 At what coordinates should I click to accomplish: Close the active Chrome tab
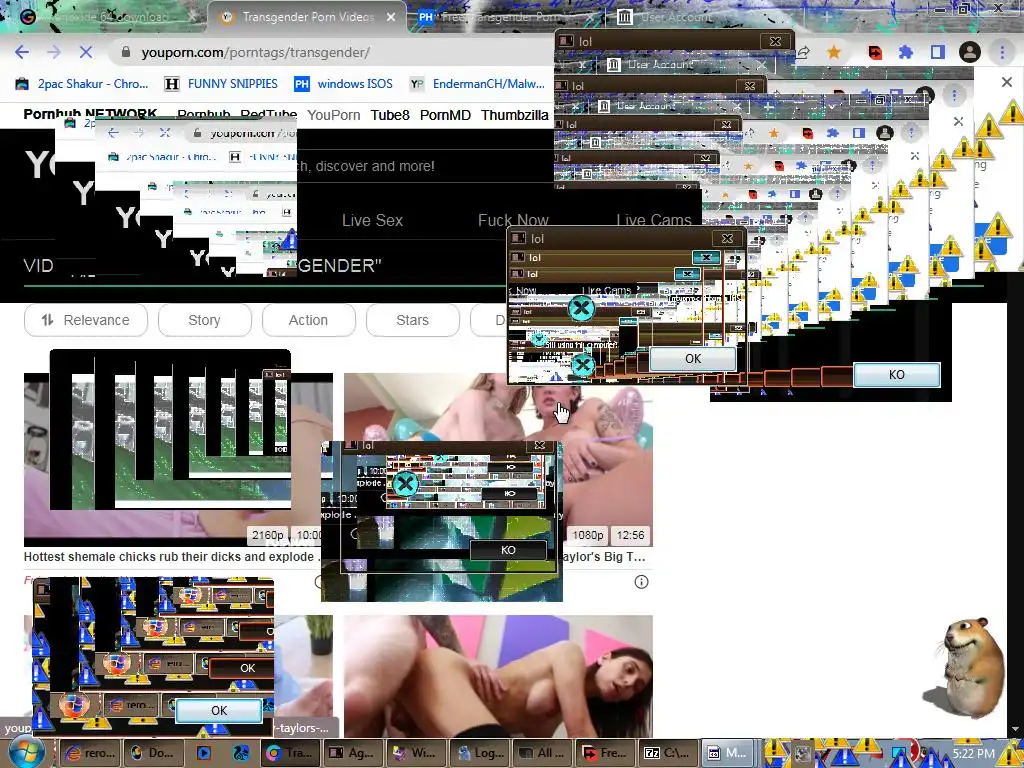tap(391, 17)
